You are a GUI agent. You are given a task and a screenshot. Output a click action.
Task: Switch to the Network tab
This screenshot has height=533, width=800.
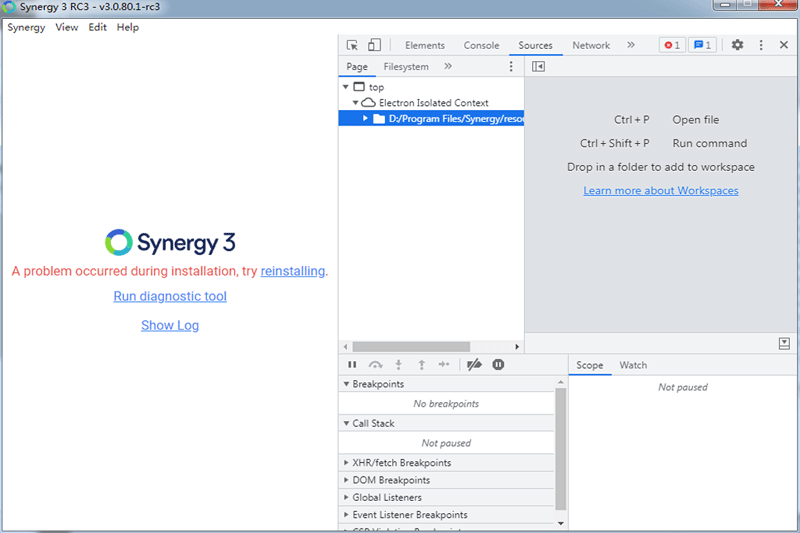(591, 45)
